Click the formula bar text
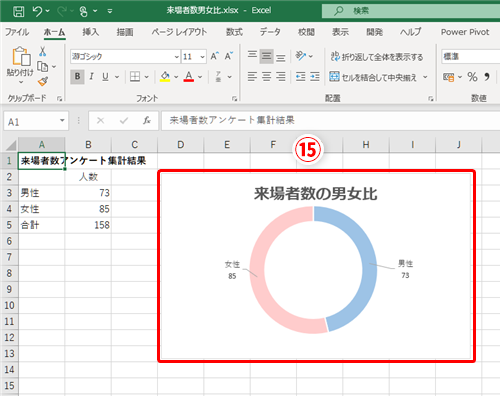This screenshot has height=396, width=500. pos(232,120)
